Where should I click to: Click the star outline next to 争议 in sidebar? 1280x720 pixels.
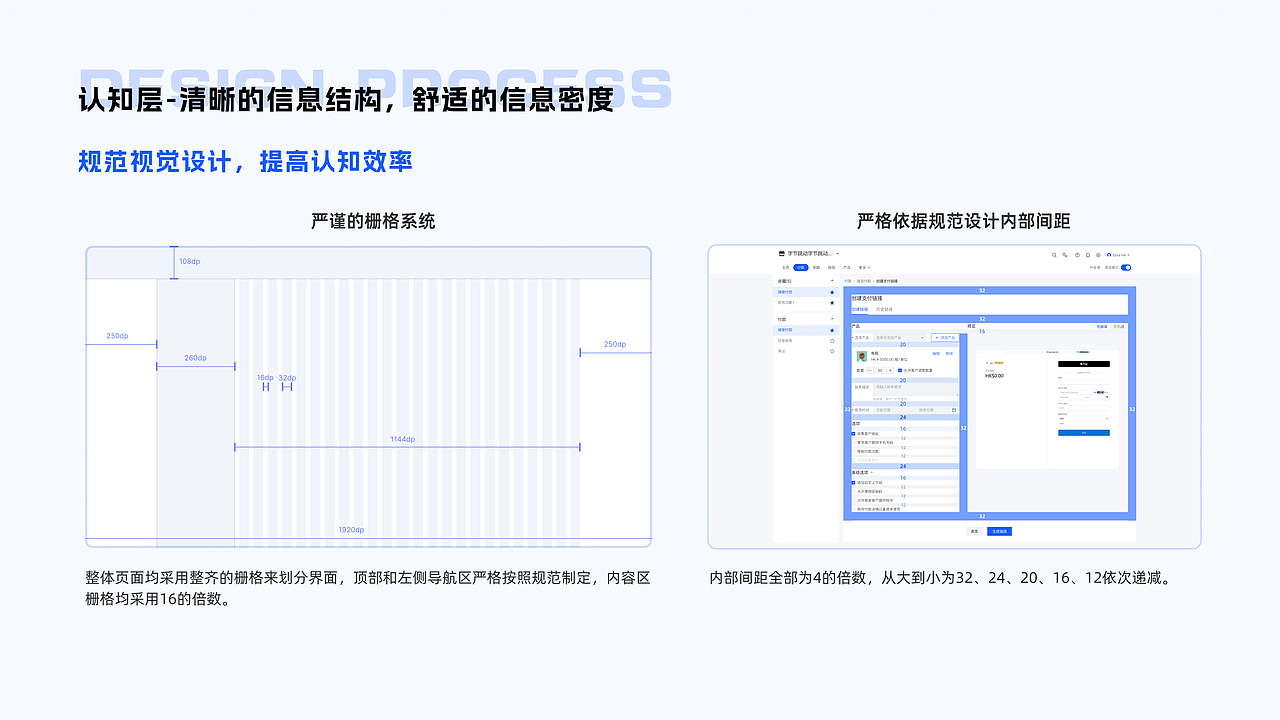(832, 351)
